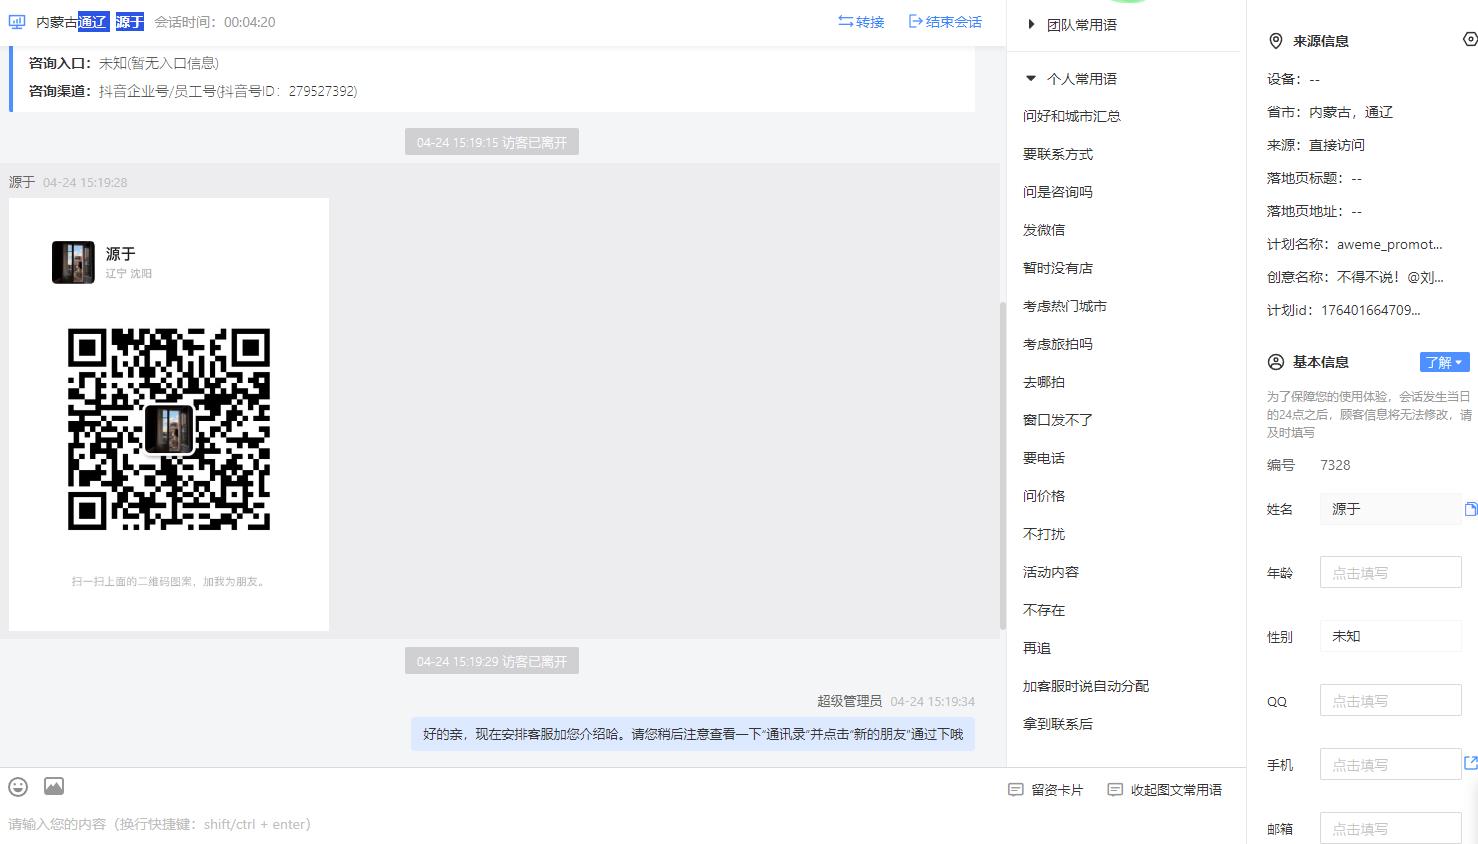Select the phrase 加客服时说自动分配
The height and width of the screenshot is (844, 1478).
click(1086, 686)
